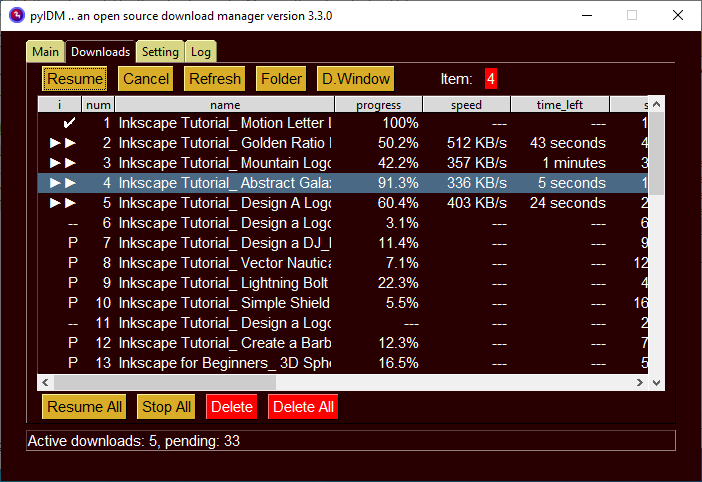Click the Resume button
Screen dimensions: 702x482
pyautogui.click(x=75, y=79)
